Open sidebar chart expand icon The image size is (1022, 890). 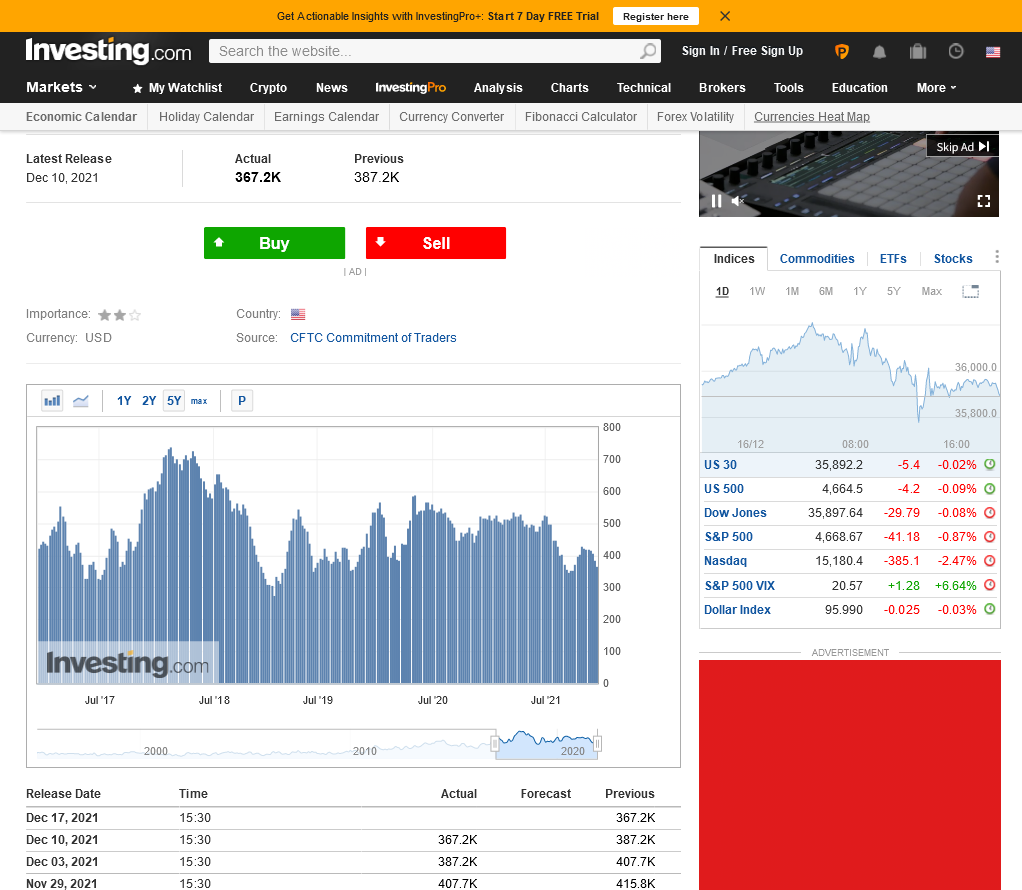pos(971,291)
